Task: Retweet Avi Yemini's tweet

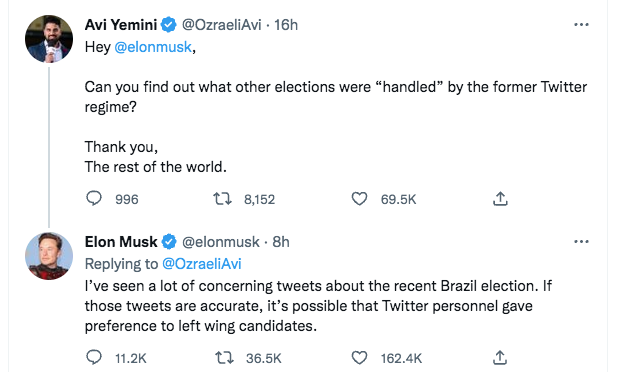Action: pyautogui.click(x=222, y=199)
